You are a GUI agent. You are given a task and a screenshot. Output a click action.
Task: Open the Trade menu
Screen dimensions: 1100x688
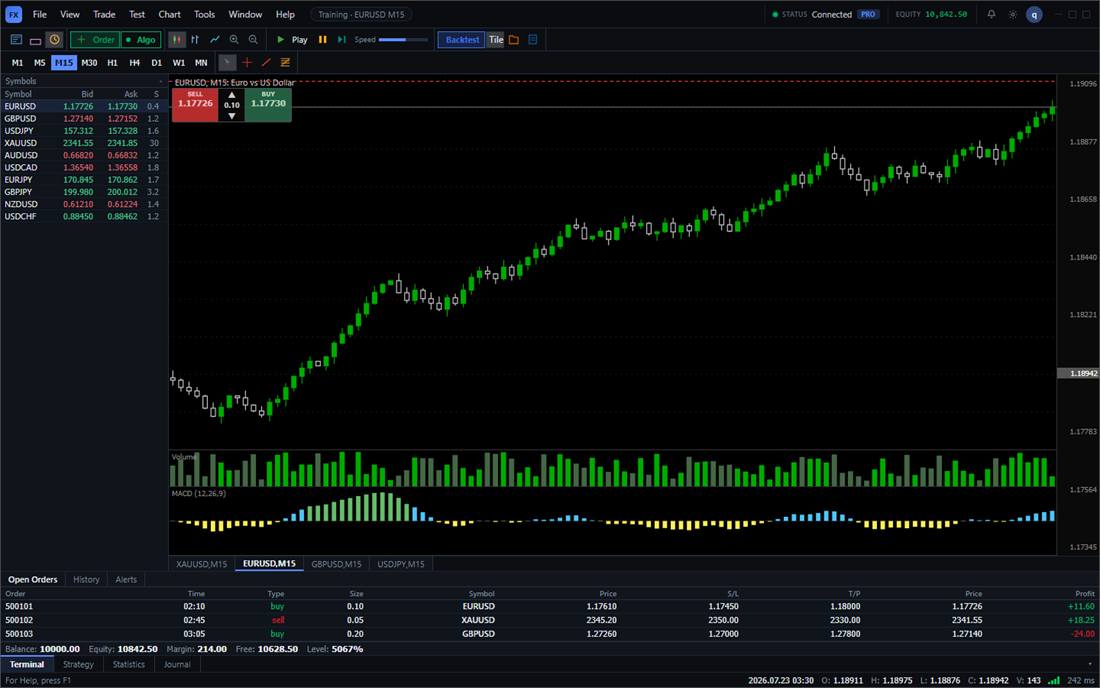104,14
